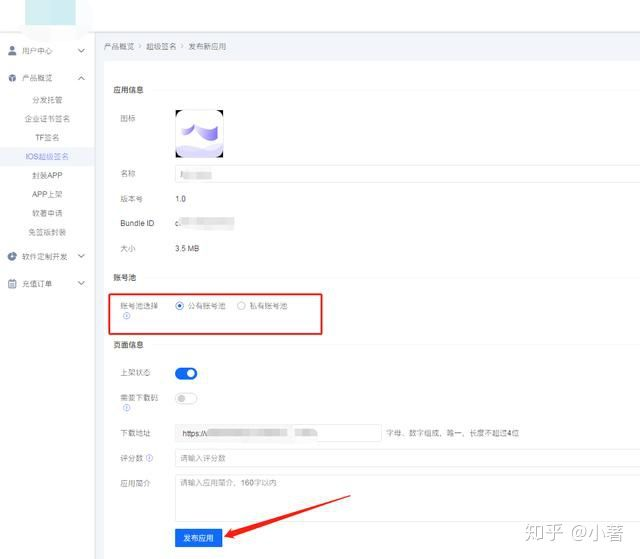Screen dimensions: 640x559
Task: Expand the 软件定制开发 chevron
Action: click(x=81, y=256)
